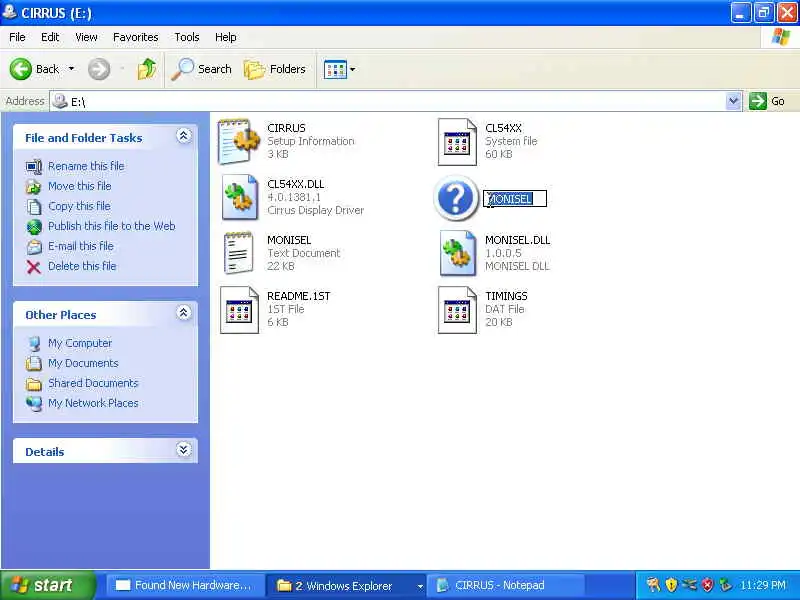
Task: Switch to CIRRUS - Notepad taskbar button
Action: (x=505, y=585)
